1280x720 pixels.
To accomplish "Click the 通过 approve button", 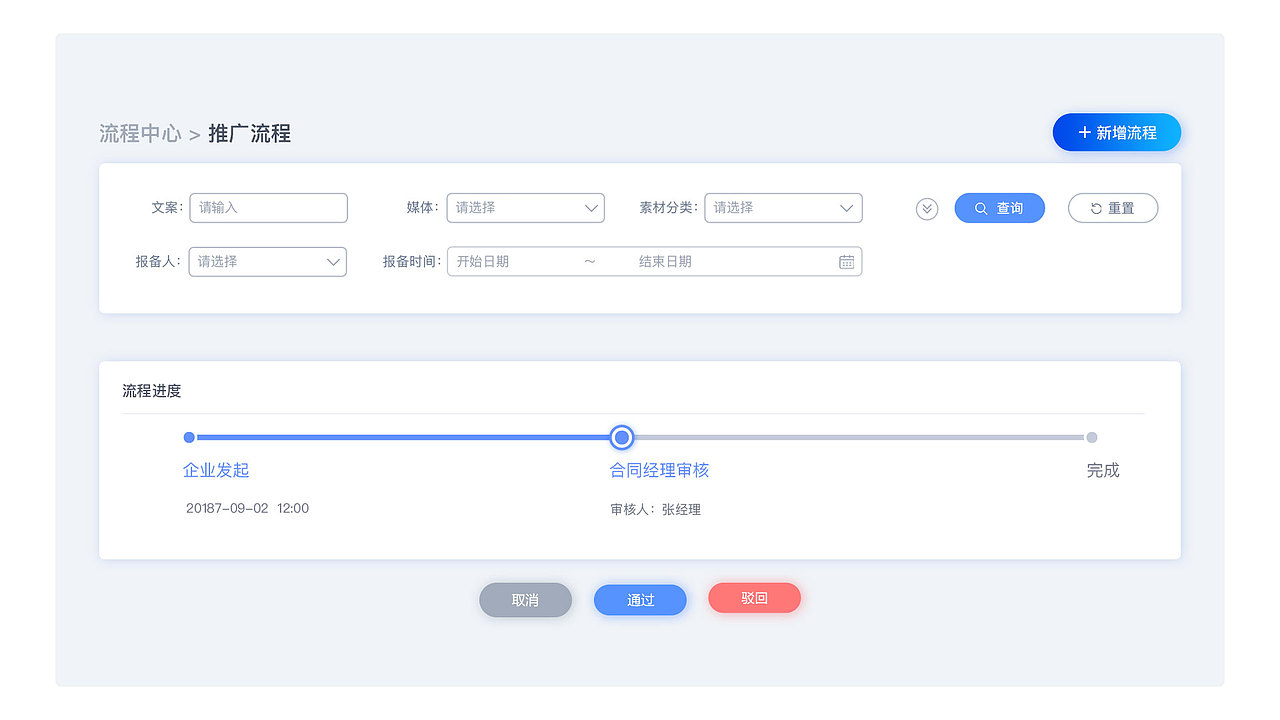I will [640, 599].
